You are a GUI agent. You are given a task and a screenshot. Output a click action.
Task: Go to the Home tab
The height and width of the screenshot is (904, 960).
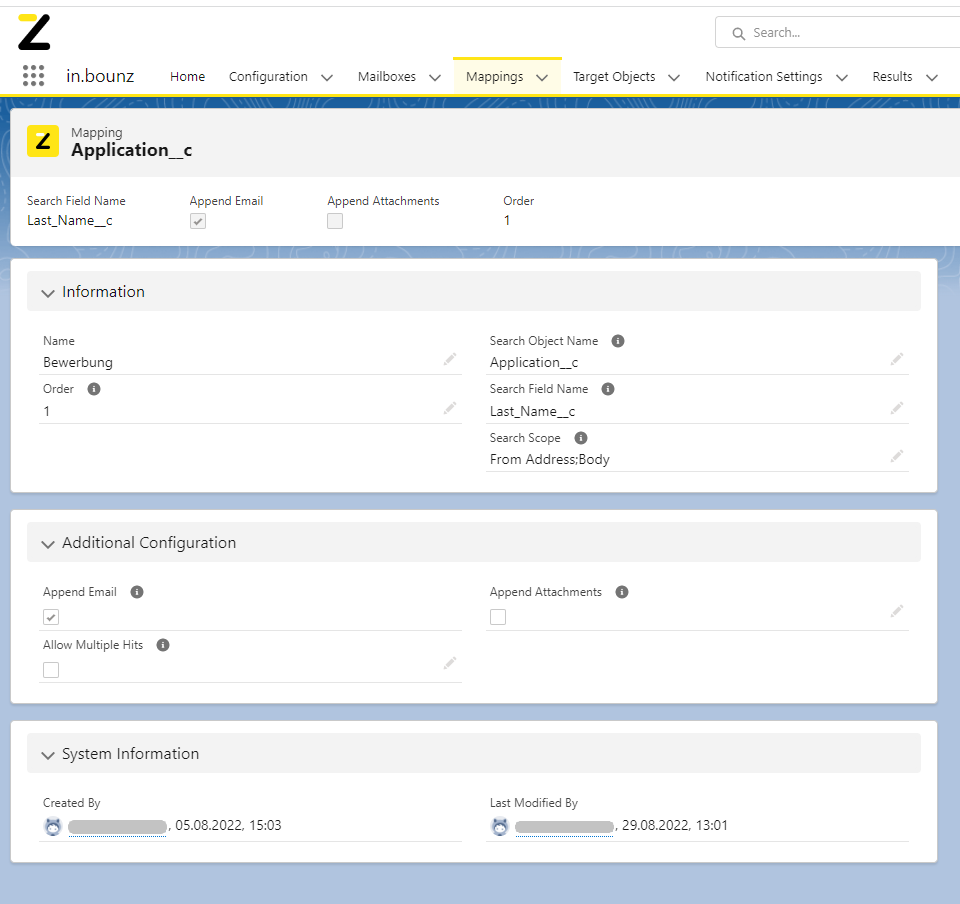tap(187, 77)
